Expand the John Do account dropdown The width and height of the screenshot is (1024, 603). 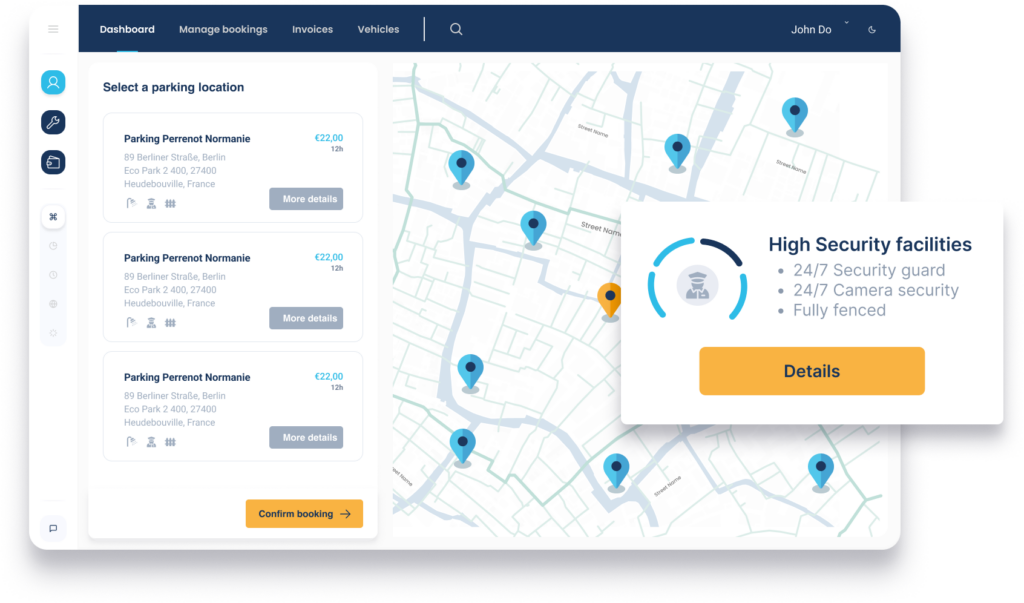(x=846, y=23)
